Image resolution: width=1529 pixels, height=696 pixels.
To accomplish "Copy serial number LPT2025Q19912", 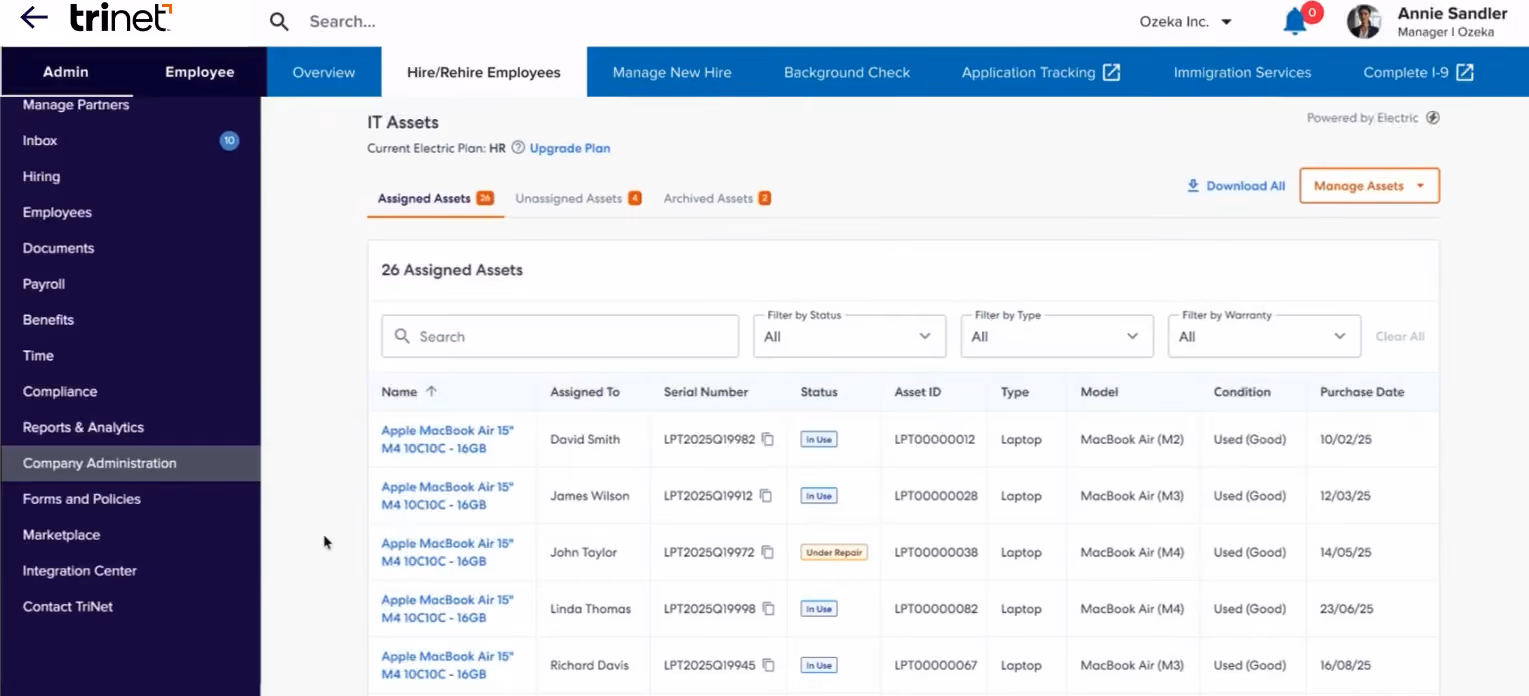I will point(765,496).
